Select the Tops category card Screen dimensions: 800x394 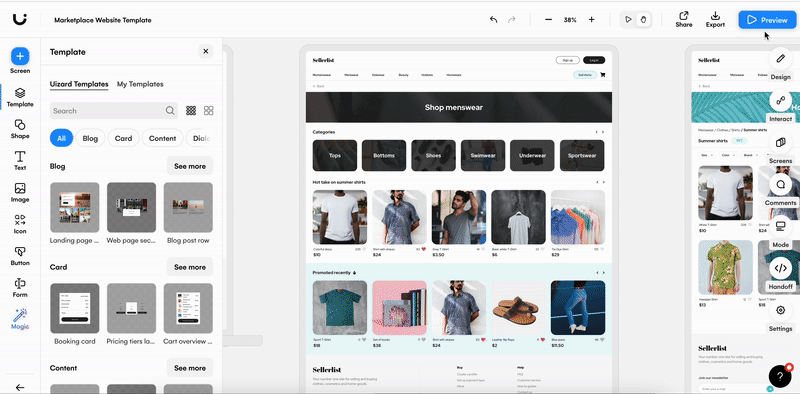pos(335,156)
